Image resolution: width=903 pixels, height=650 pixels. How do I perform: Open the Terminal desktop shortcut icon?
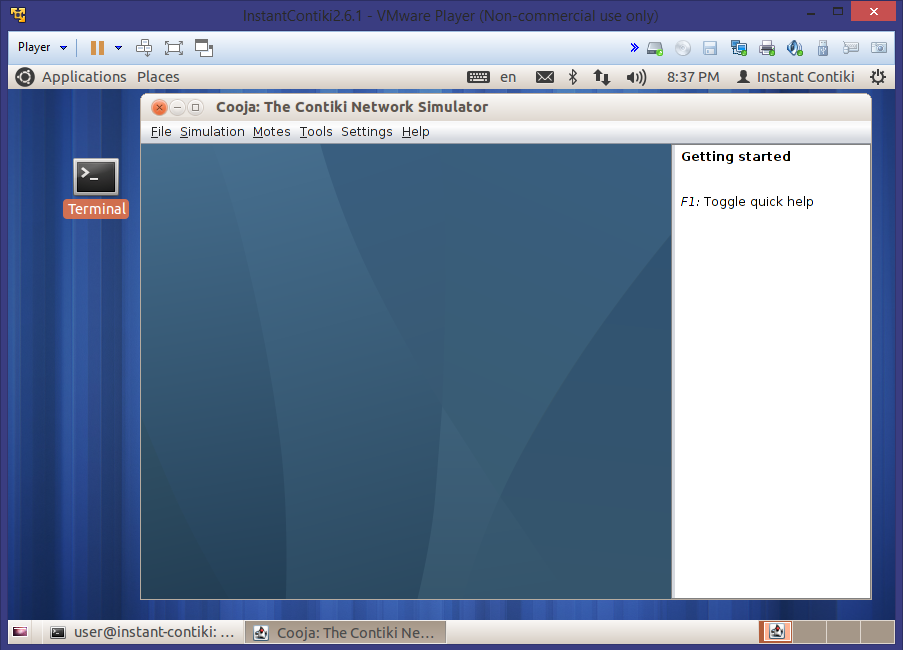point(96,188)
